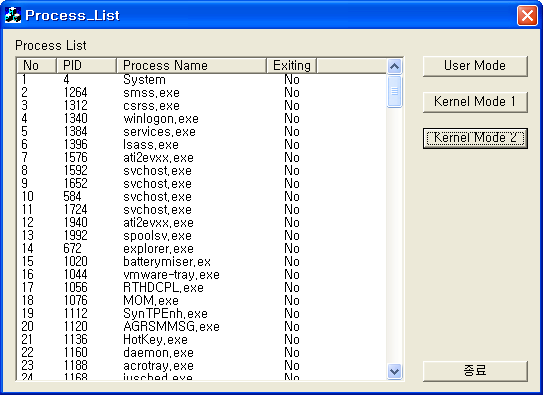Select the spoolsv.exe process row
The image size is (543, 395).
[x=202, y=235]
